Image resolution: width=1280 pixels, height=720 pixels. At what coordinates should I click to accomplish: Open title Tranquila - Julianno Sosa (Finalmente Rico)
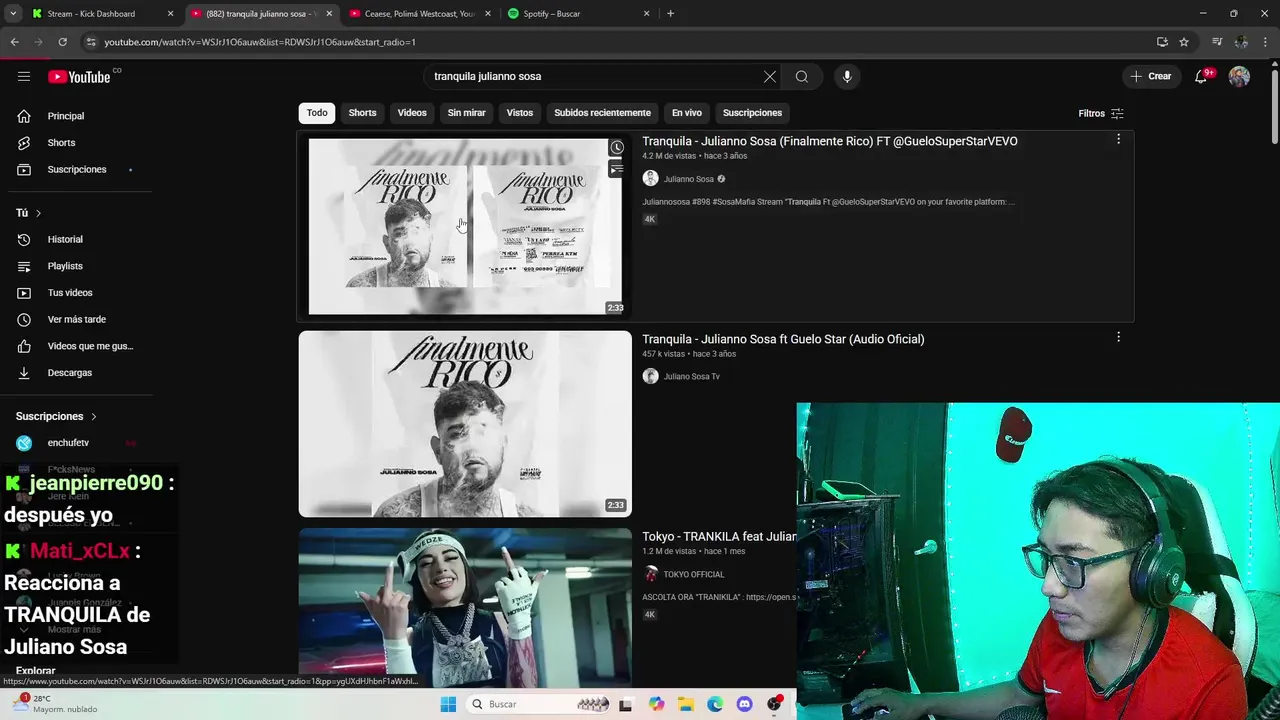point(829,141)
